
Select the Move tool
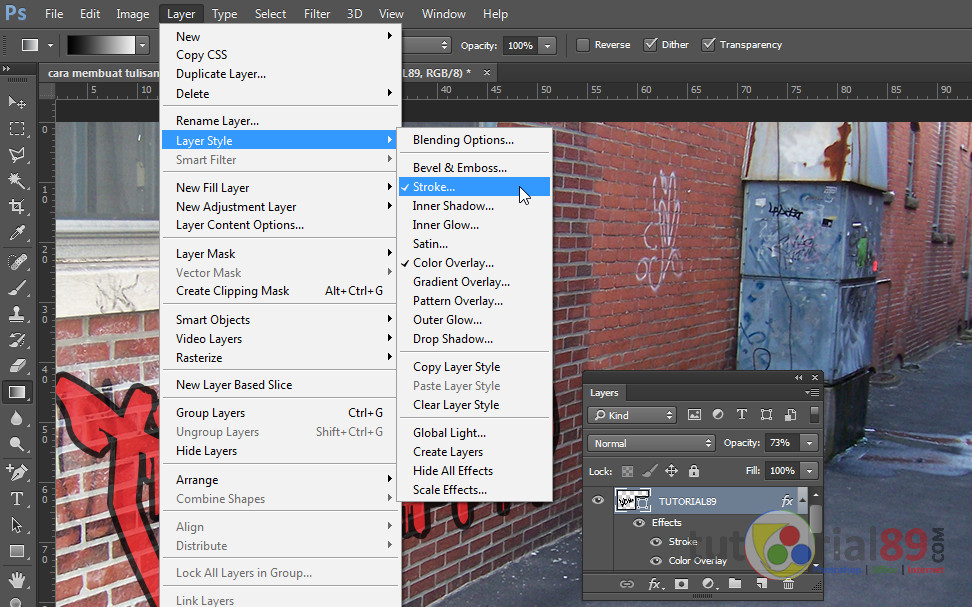17,102
